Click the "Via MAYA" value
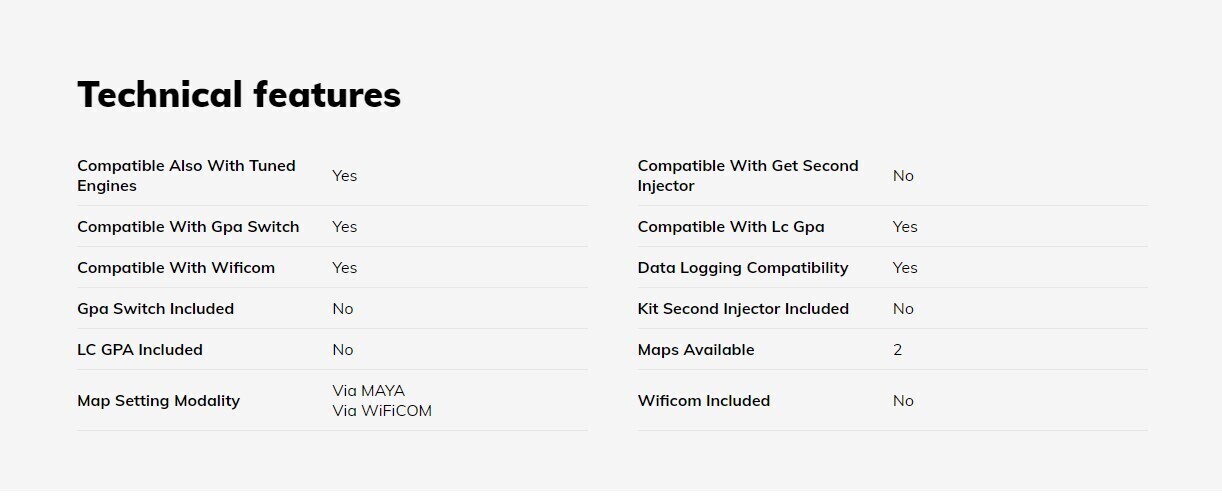The width and height of the screenshot is (1222, 496). click(369, 391)
